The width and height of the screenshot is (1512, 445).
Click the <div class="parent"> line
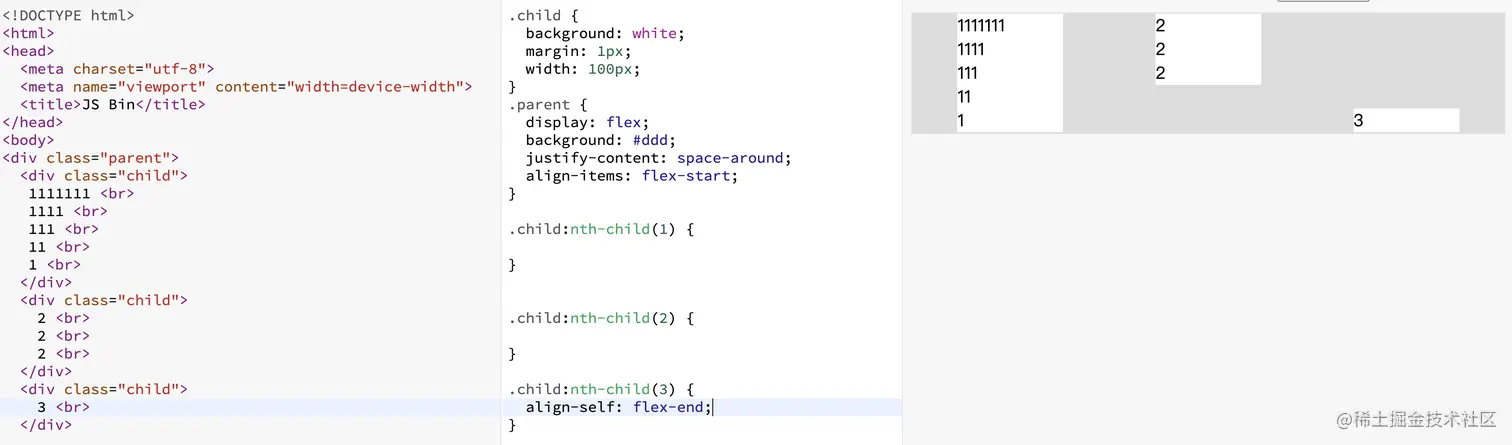tap(90, 158)
